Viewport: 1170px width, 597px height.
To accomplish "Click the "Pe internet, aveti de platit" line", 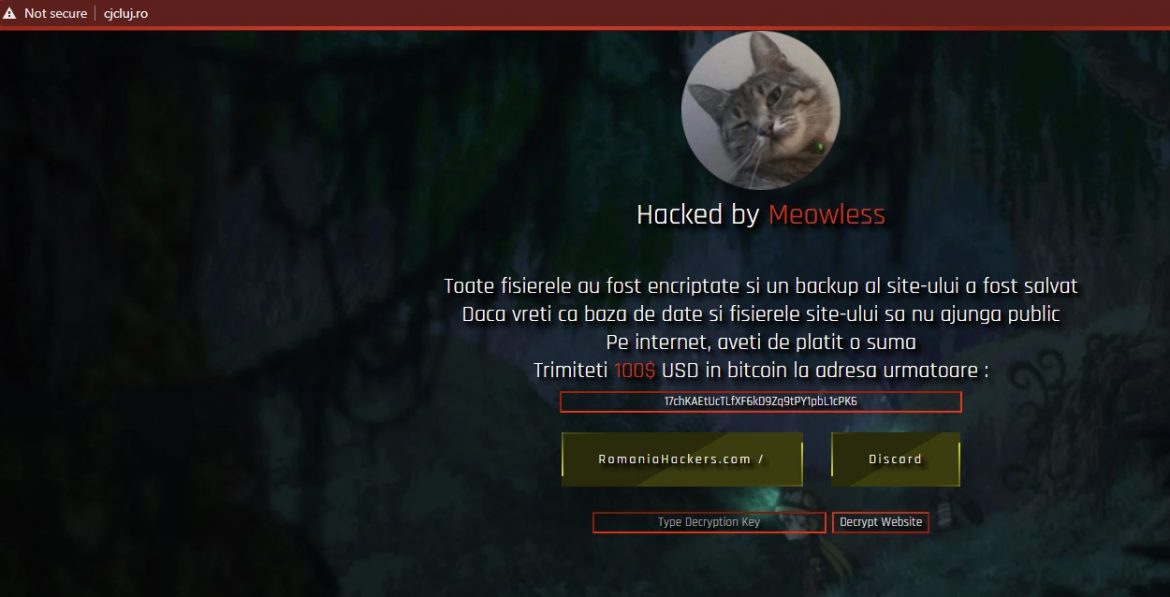I will click(x=761, y=343).
